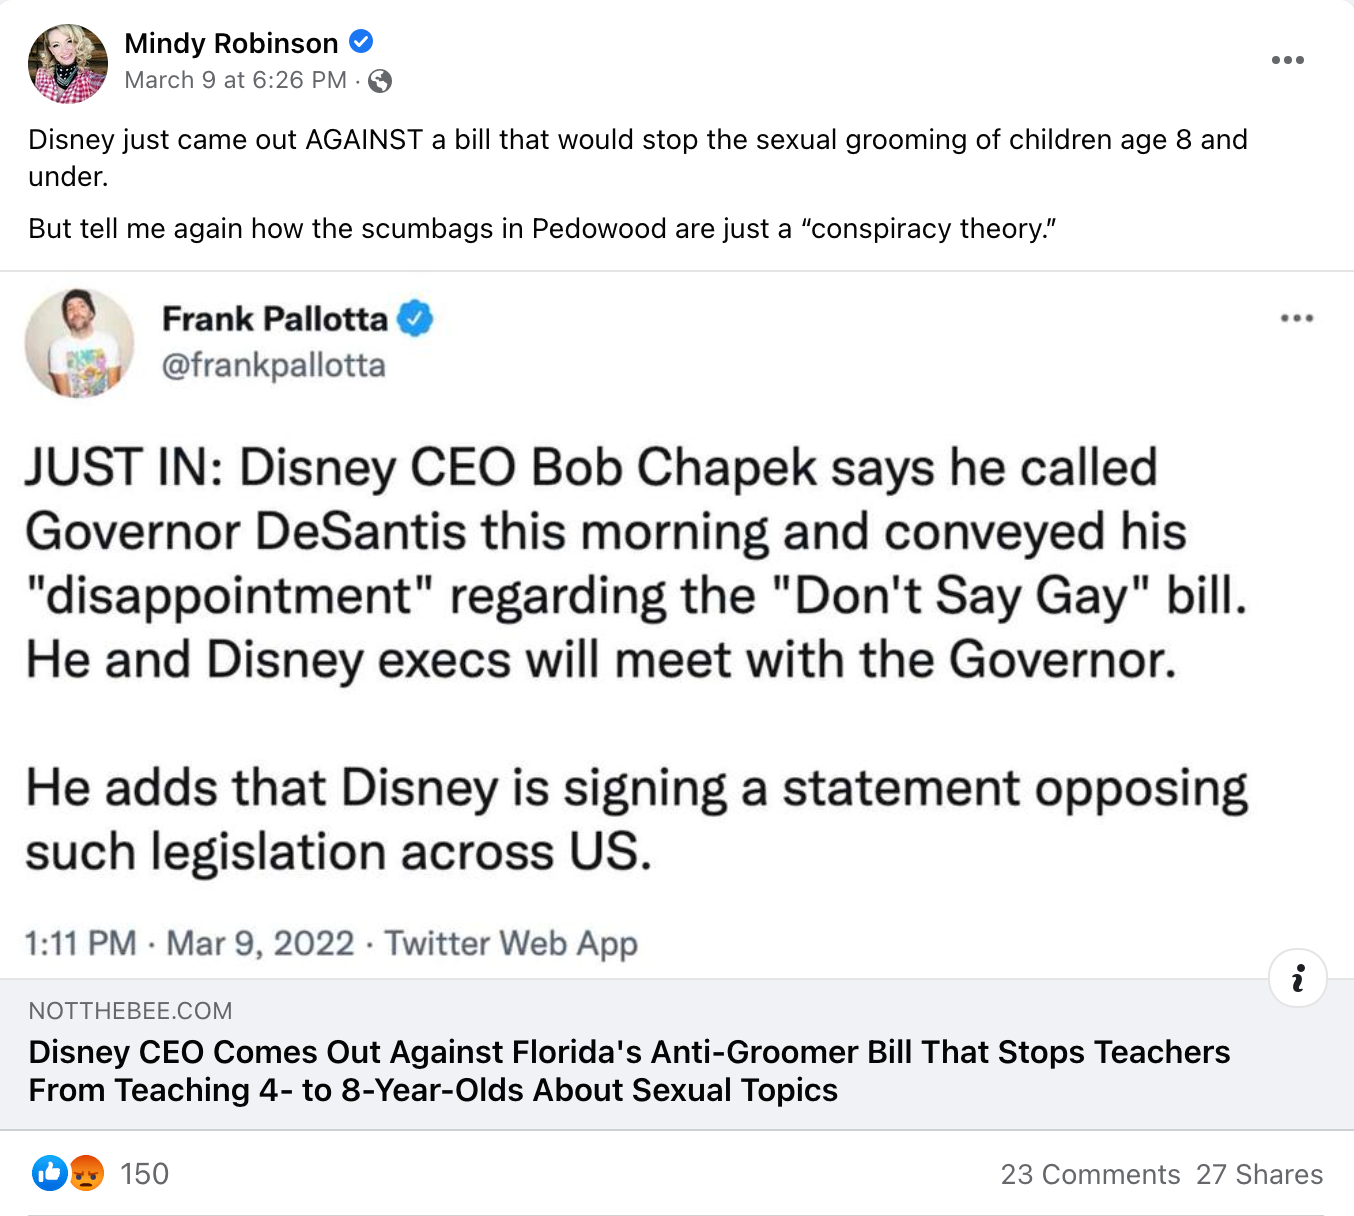The width and height of the screenshot is (1354, 1216).
Task: Show who reacted via the 150 count
Action: [144, 1174]
